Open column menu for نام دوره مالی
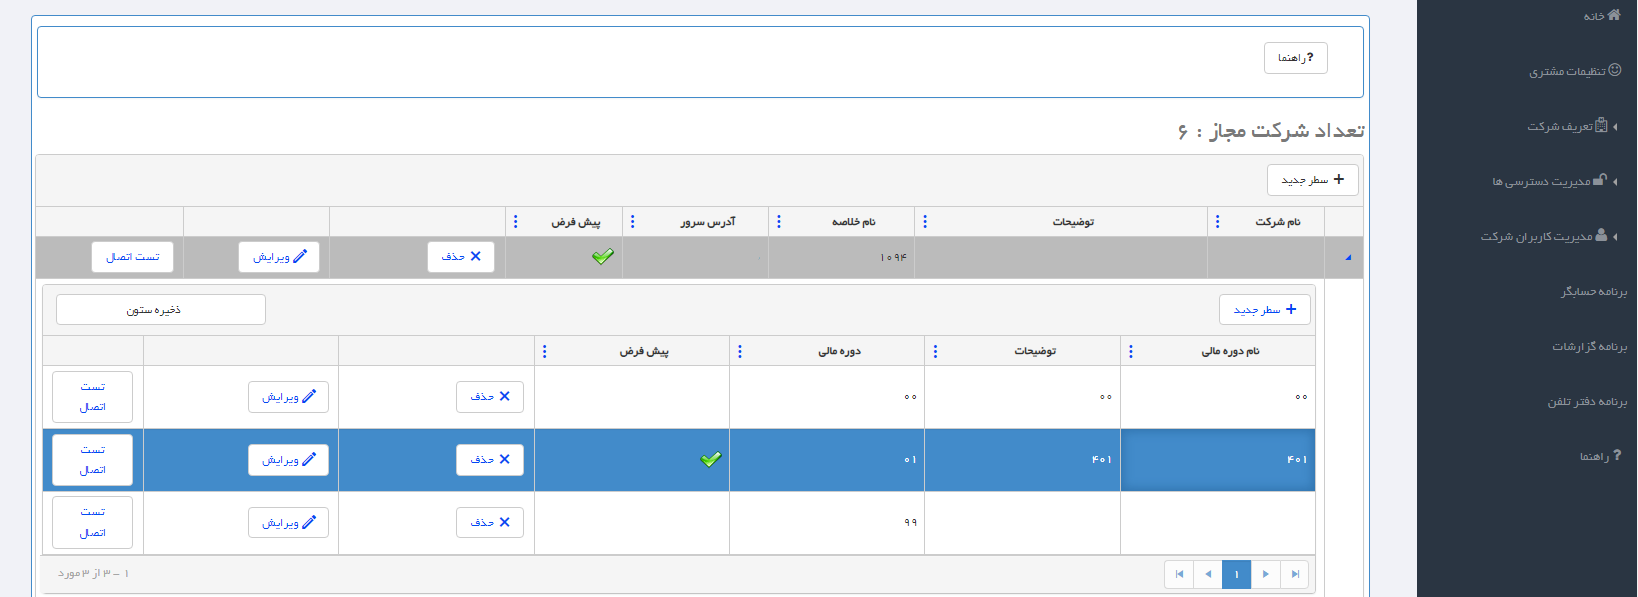The image size is (1638, 597). click(x=1131, y=351)
